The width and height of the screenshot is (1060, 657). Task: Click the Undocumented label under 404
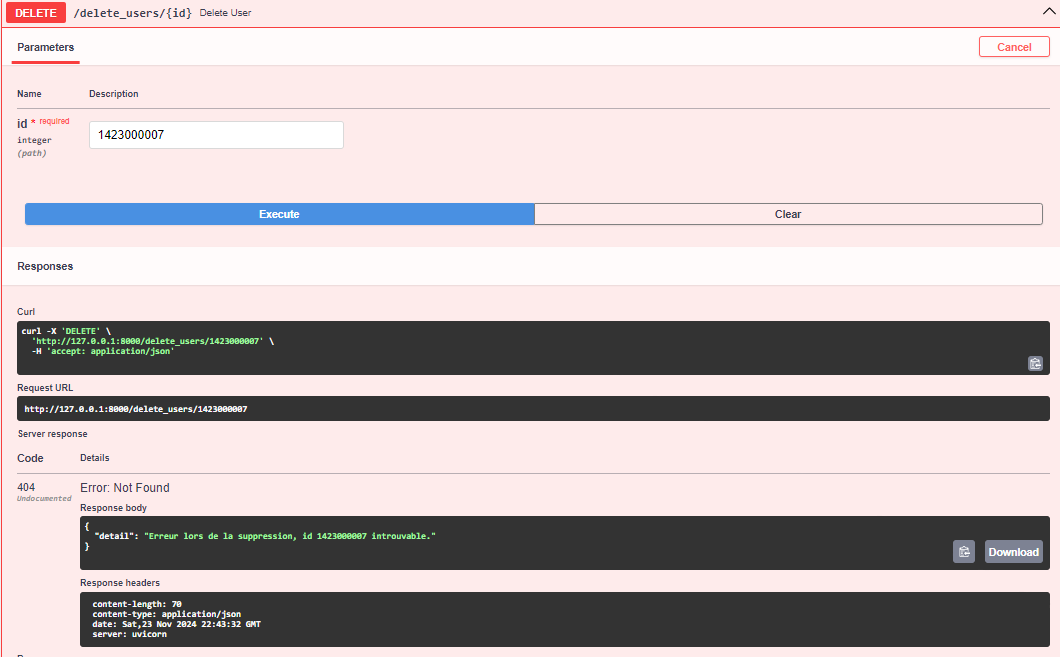coord(44,496)
